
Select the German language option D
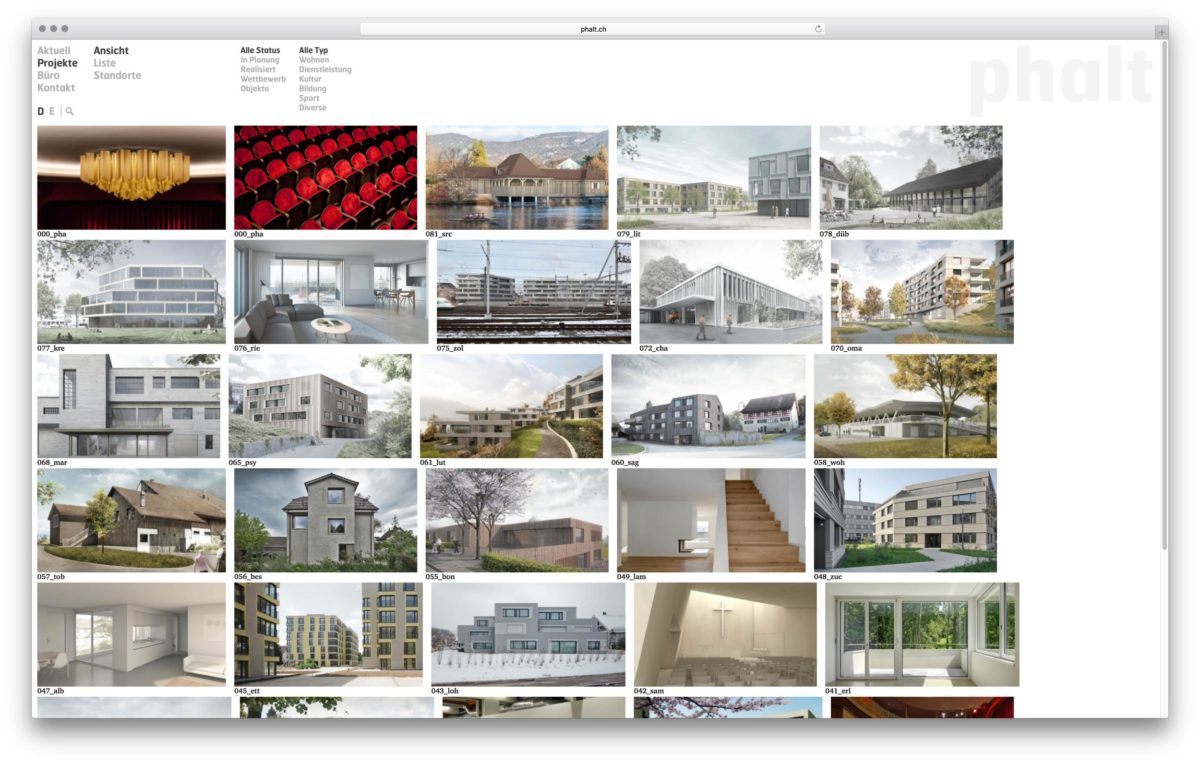coord(41,112)
